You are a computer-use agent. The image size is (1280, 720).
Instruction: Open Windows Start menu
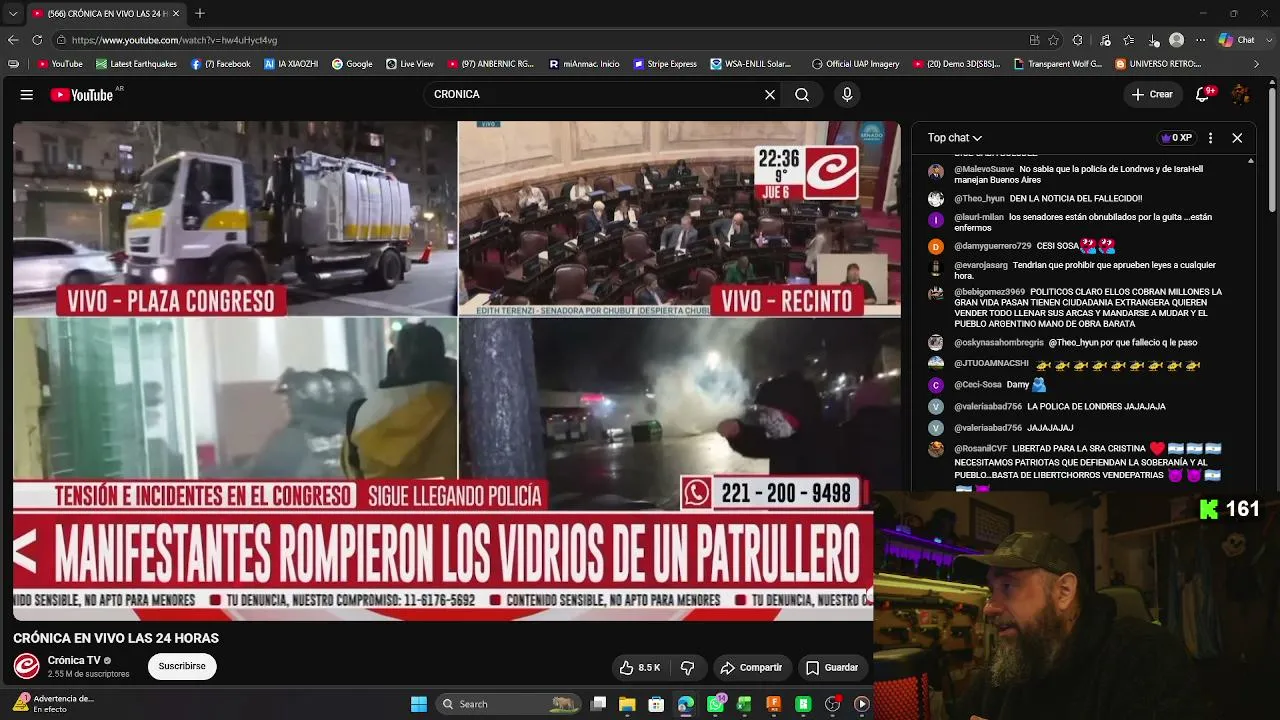click(x=419, y=704)
